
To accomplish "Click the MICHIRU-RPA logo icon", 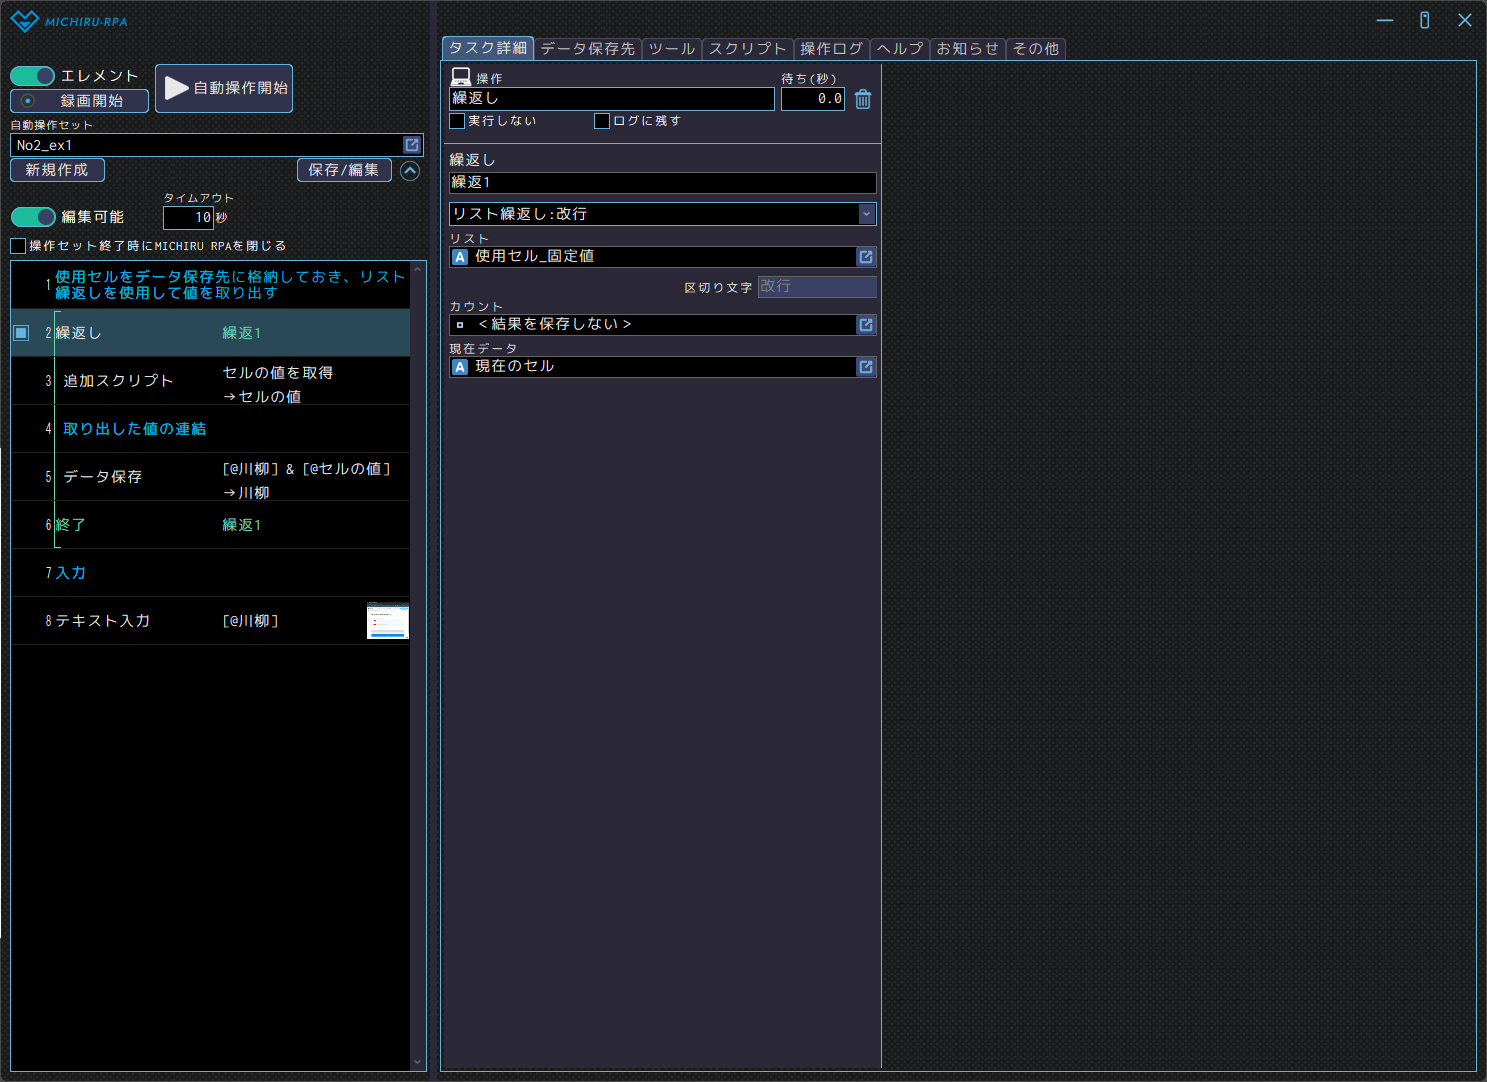I will pos(24,21).
